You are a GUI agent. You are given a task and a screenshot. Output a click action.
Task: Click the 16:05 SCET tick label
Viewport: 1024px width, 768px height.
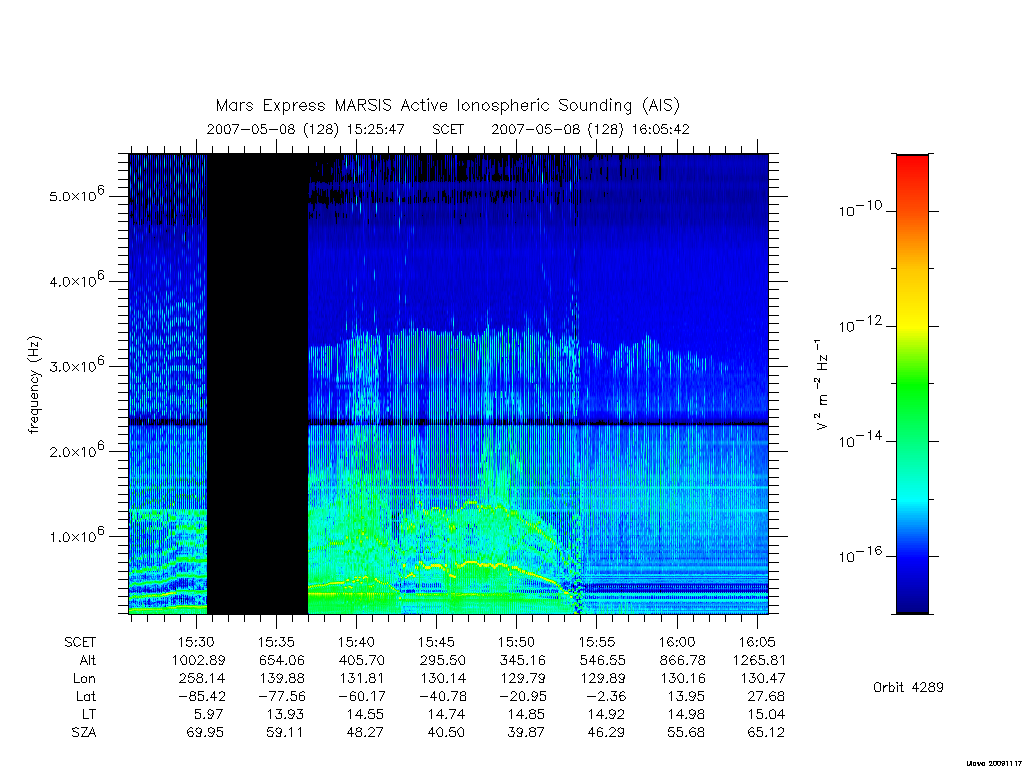[x=758, y=642]
